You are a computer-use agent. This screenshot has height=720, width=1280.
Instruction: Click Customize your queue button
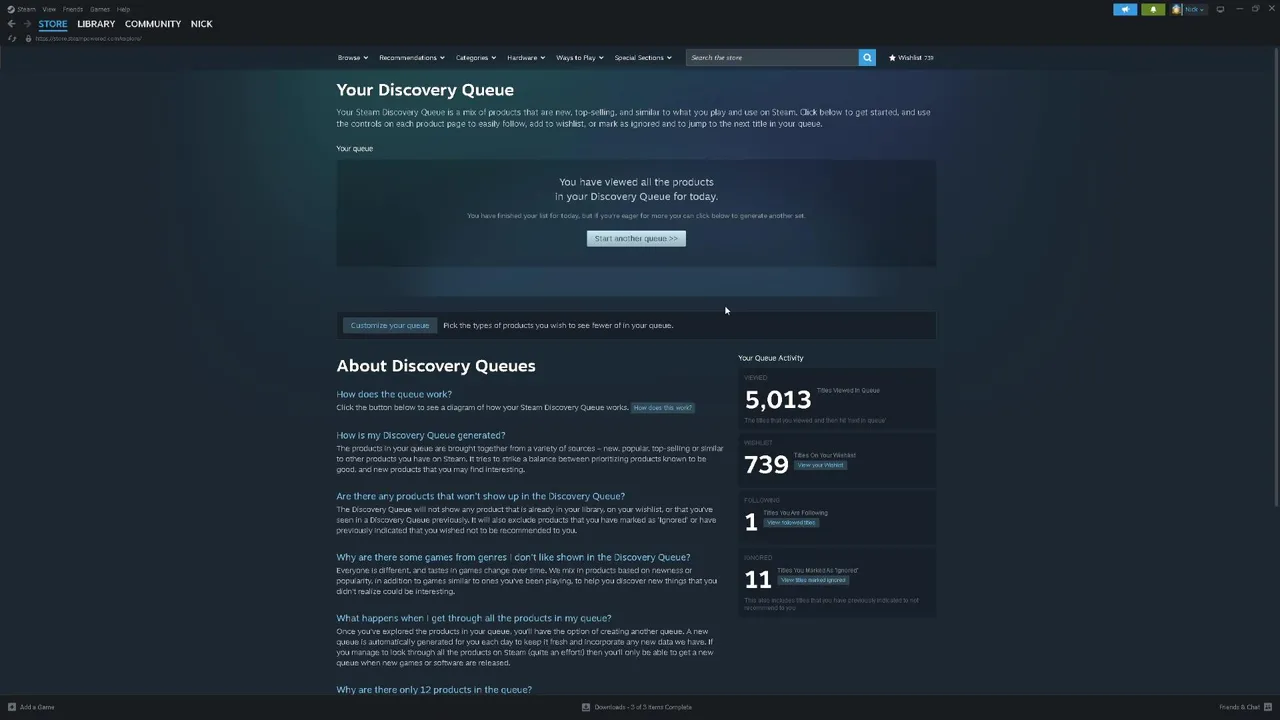click(390, 325)
